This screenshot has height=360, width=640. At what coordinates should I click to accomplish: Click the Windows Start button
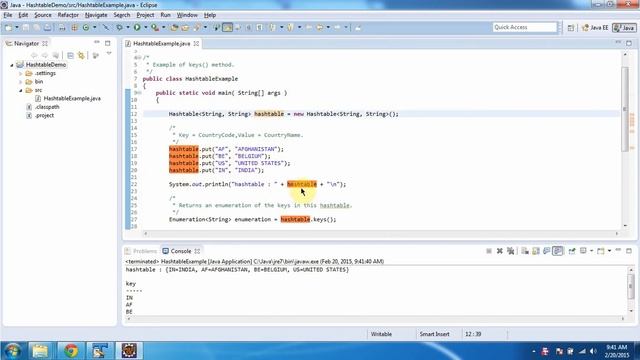point(13,351)
